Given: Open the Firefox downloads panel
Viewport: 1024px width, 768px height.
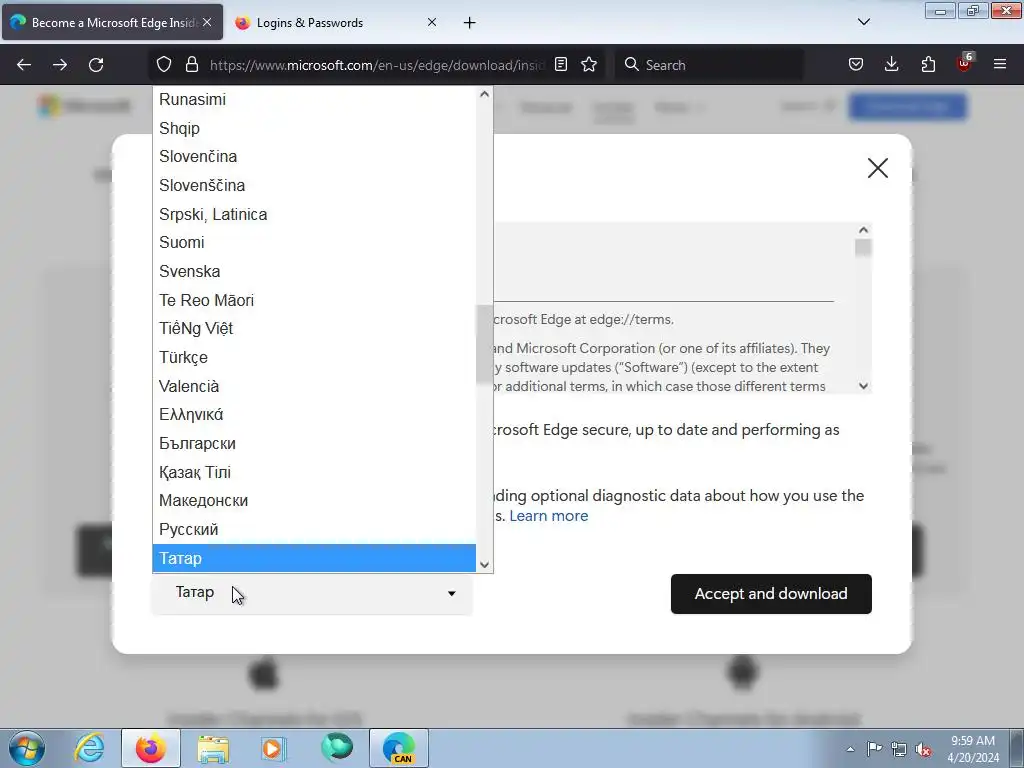Looking at the screenshot, I should point(891,65).
